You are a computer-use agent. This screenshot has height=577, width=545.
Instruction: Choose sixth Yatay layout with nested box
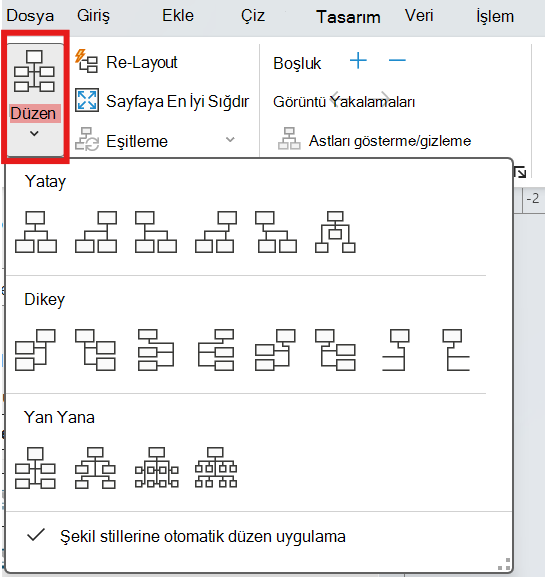tap(335, 232)
